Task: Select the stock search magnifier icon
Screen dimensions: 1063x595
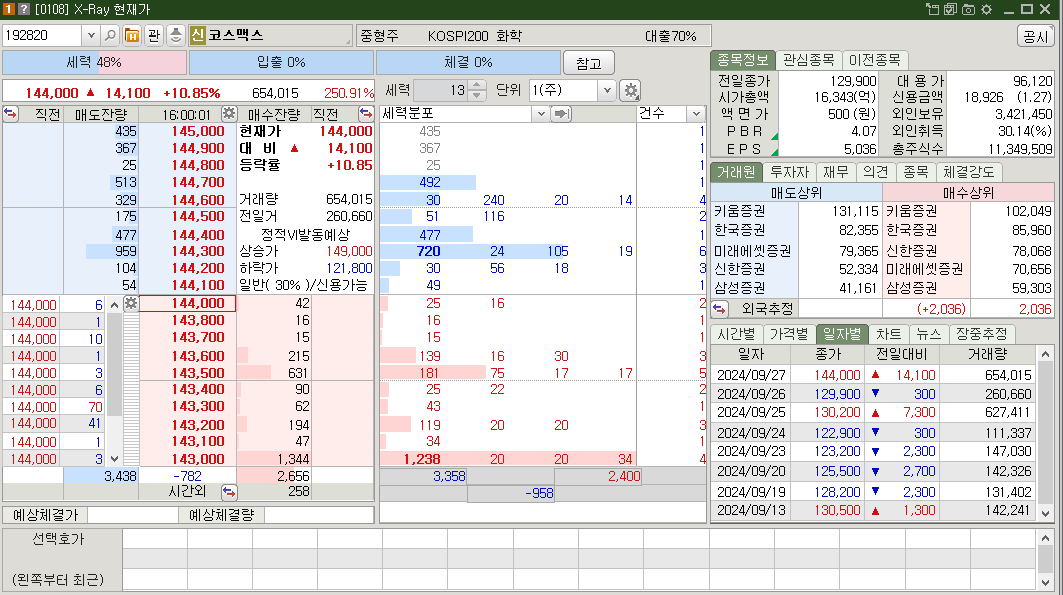Action: point(110,34)
